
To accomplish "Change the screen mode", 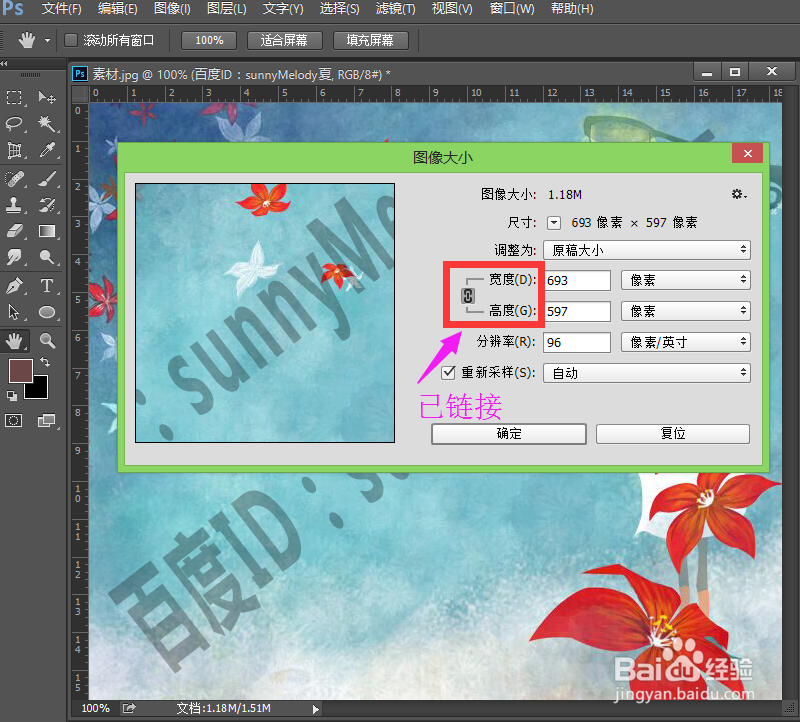I will 47,420.
